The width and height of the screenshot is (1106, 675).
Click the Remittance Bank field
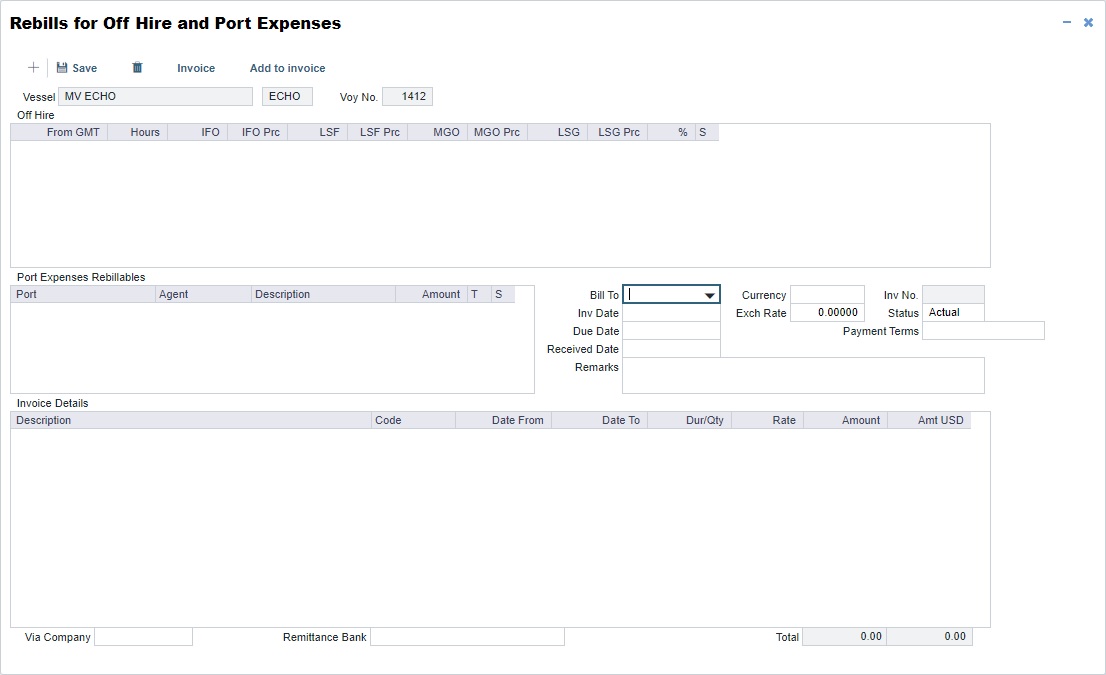(466, 637)
